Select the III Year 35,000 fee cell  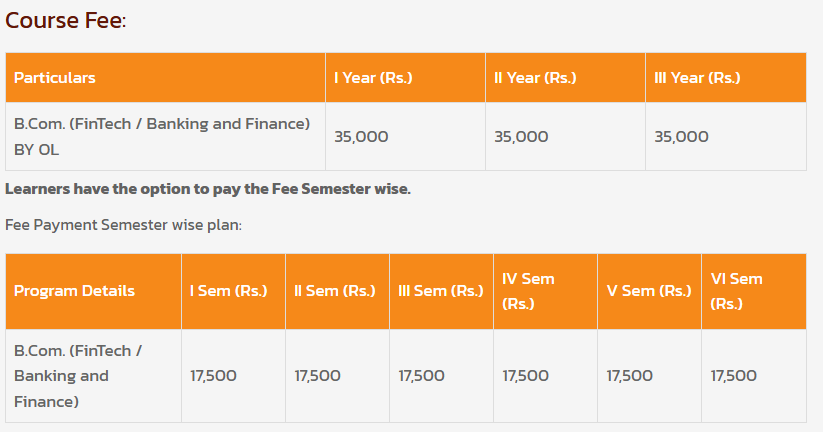[681, 136]
